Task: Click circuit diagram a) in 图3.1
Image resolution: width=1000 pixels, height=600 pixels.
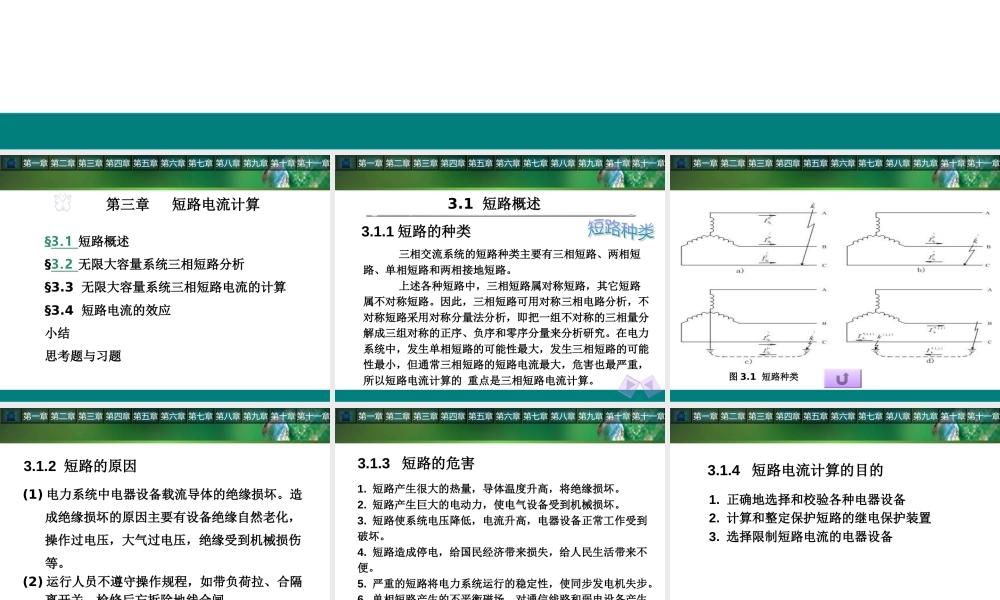Action: [x=754, y=238]
